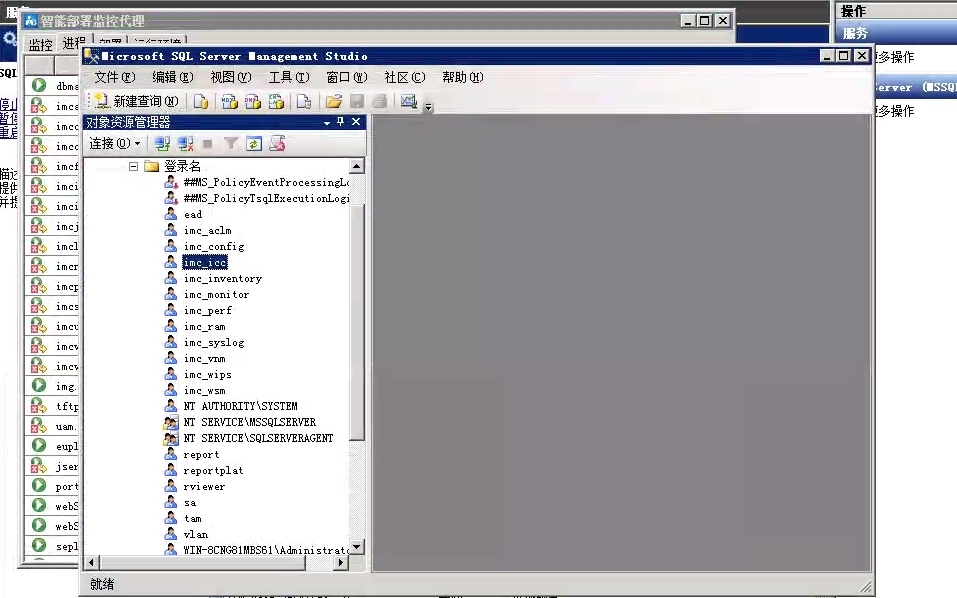The image size is (957, 598).
Task: Select the NT AUTHORITY\SYSTEM login
Action: tap(240, 406)
